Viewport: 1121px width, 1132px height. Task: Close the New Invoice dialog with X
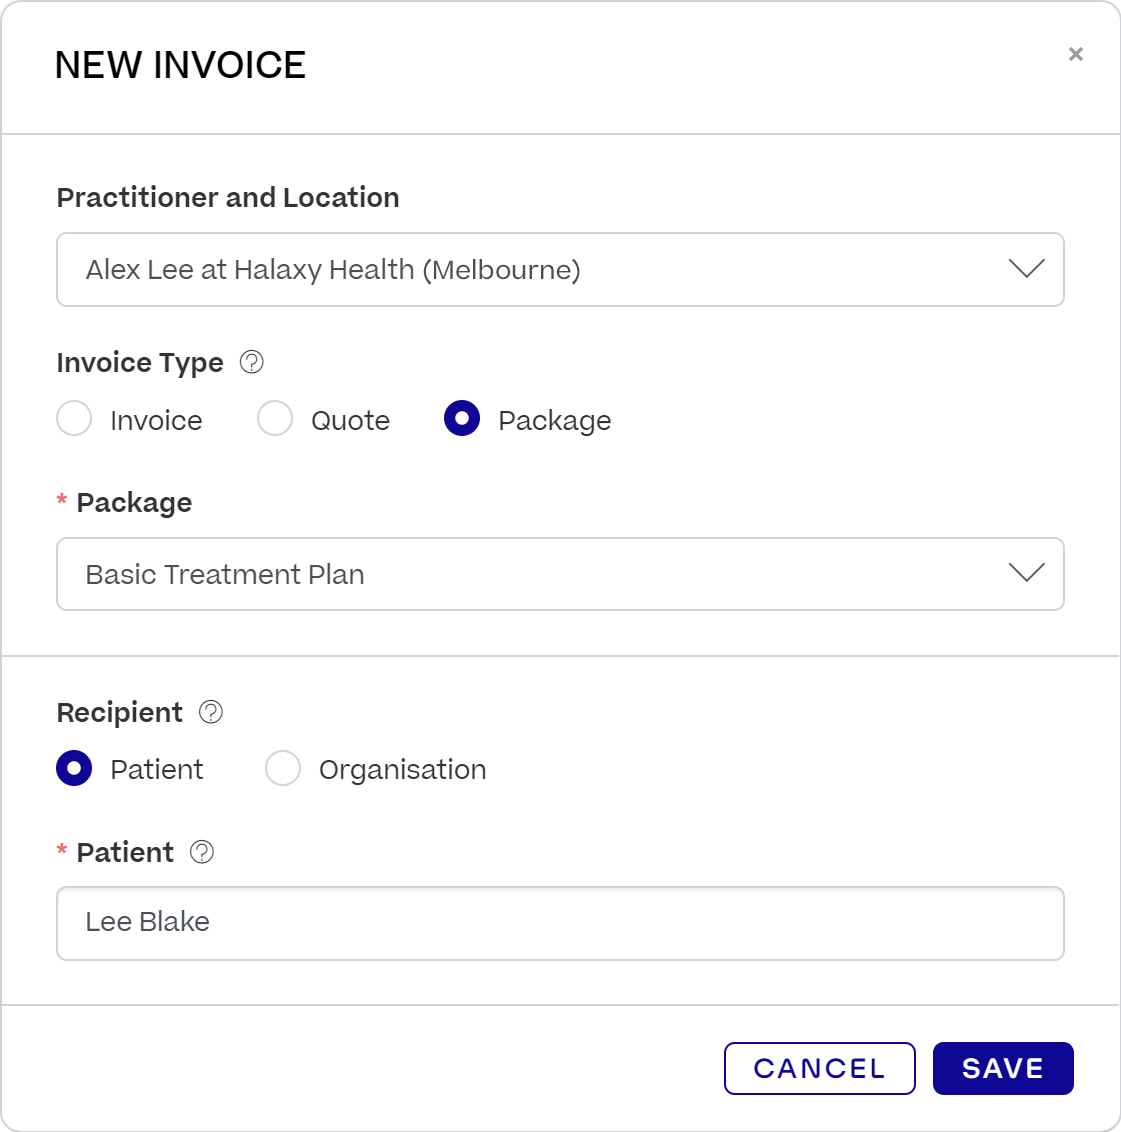(1076, 54)
